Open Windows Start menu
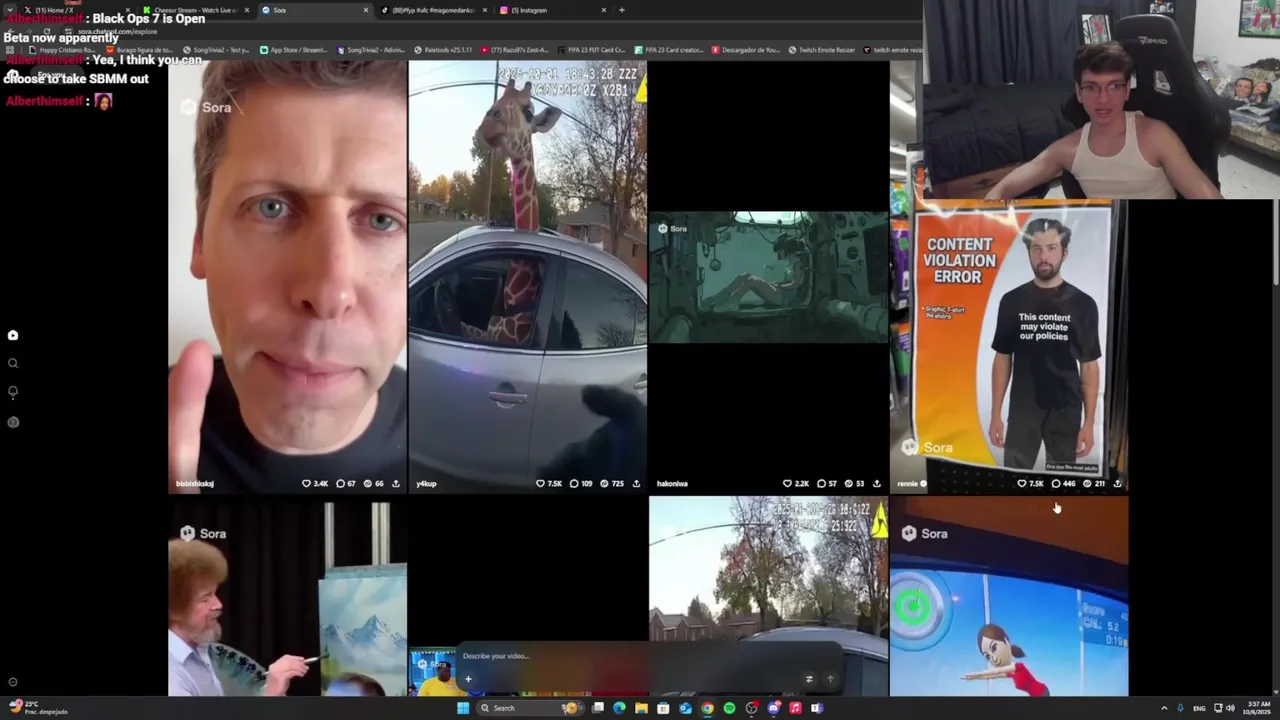1280x720 pixels. point(463,708)
